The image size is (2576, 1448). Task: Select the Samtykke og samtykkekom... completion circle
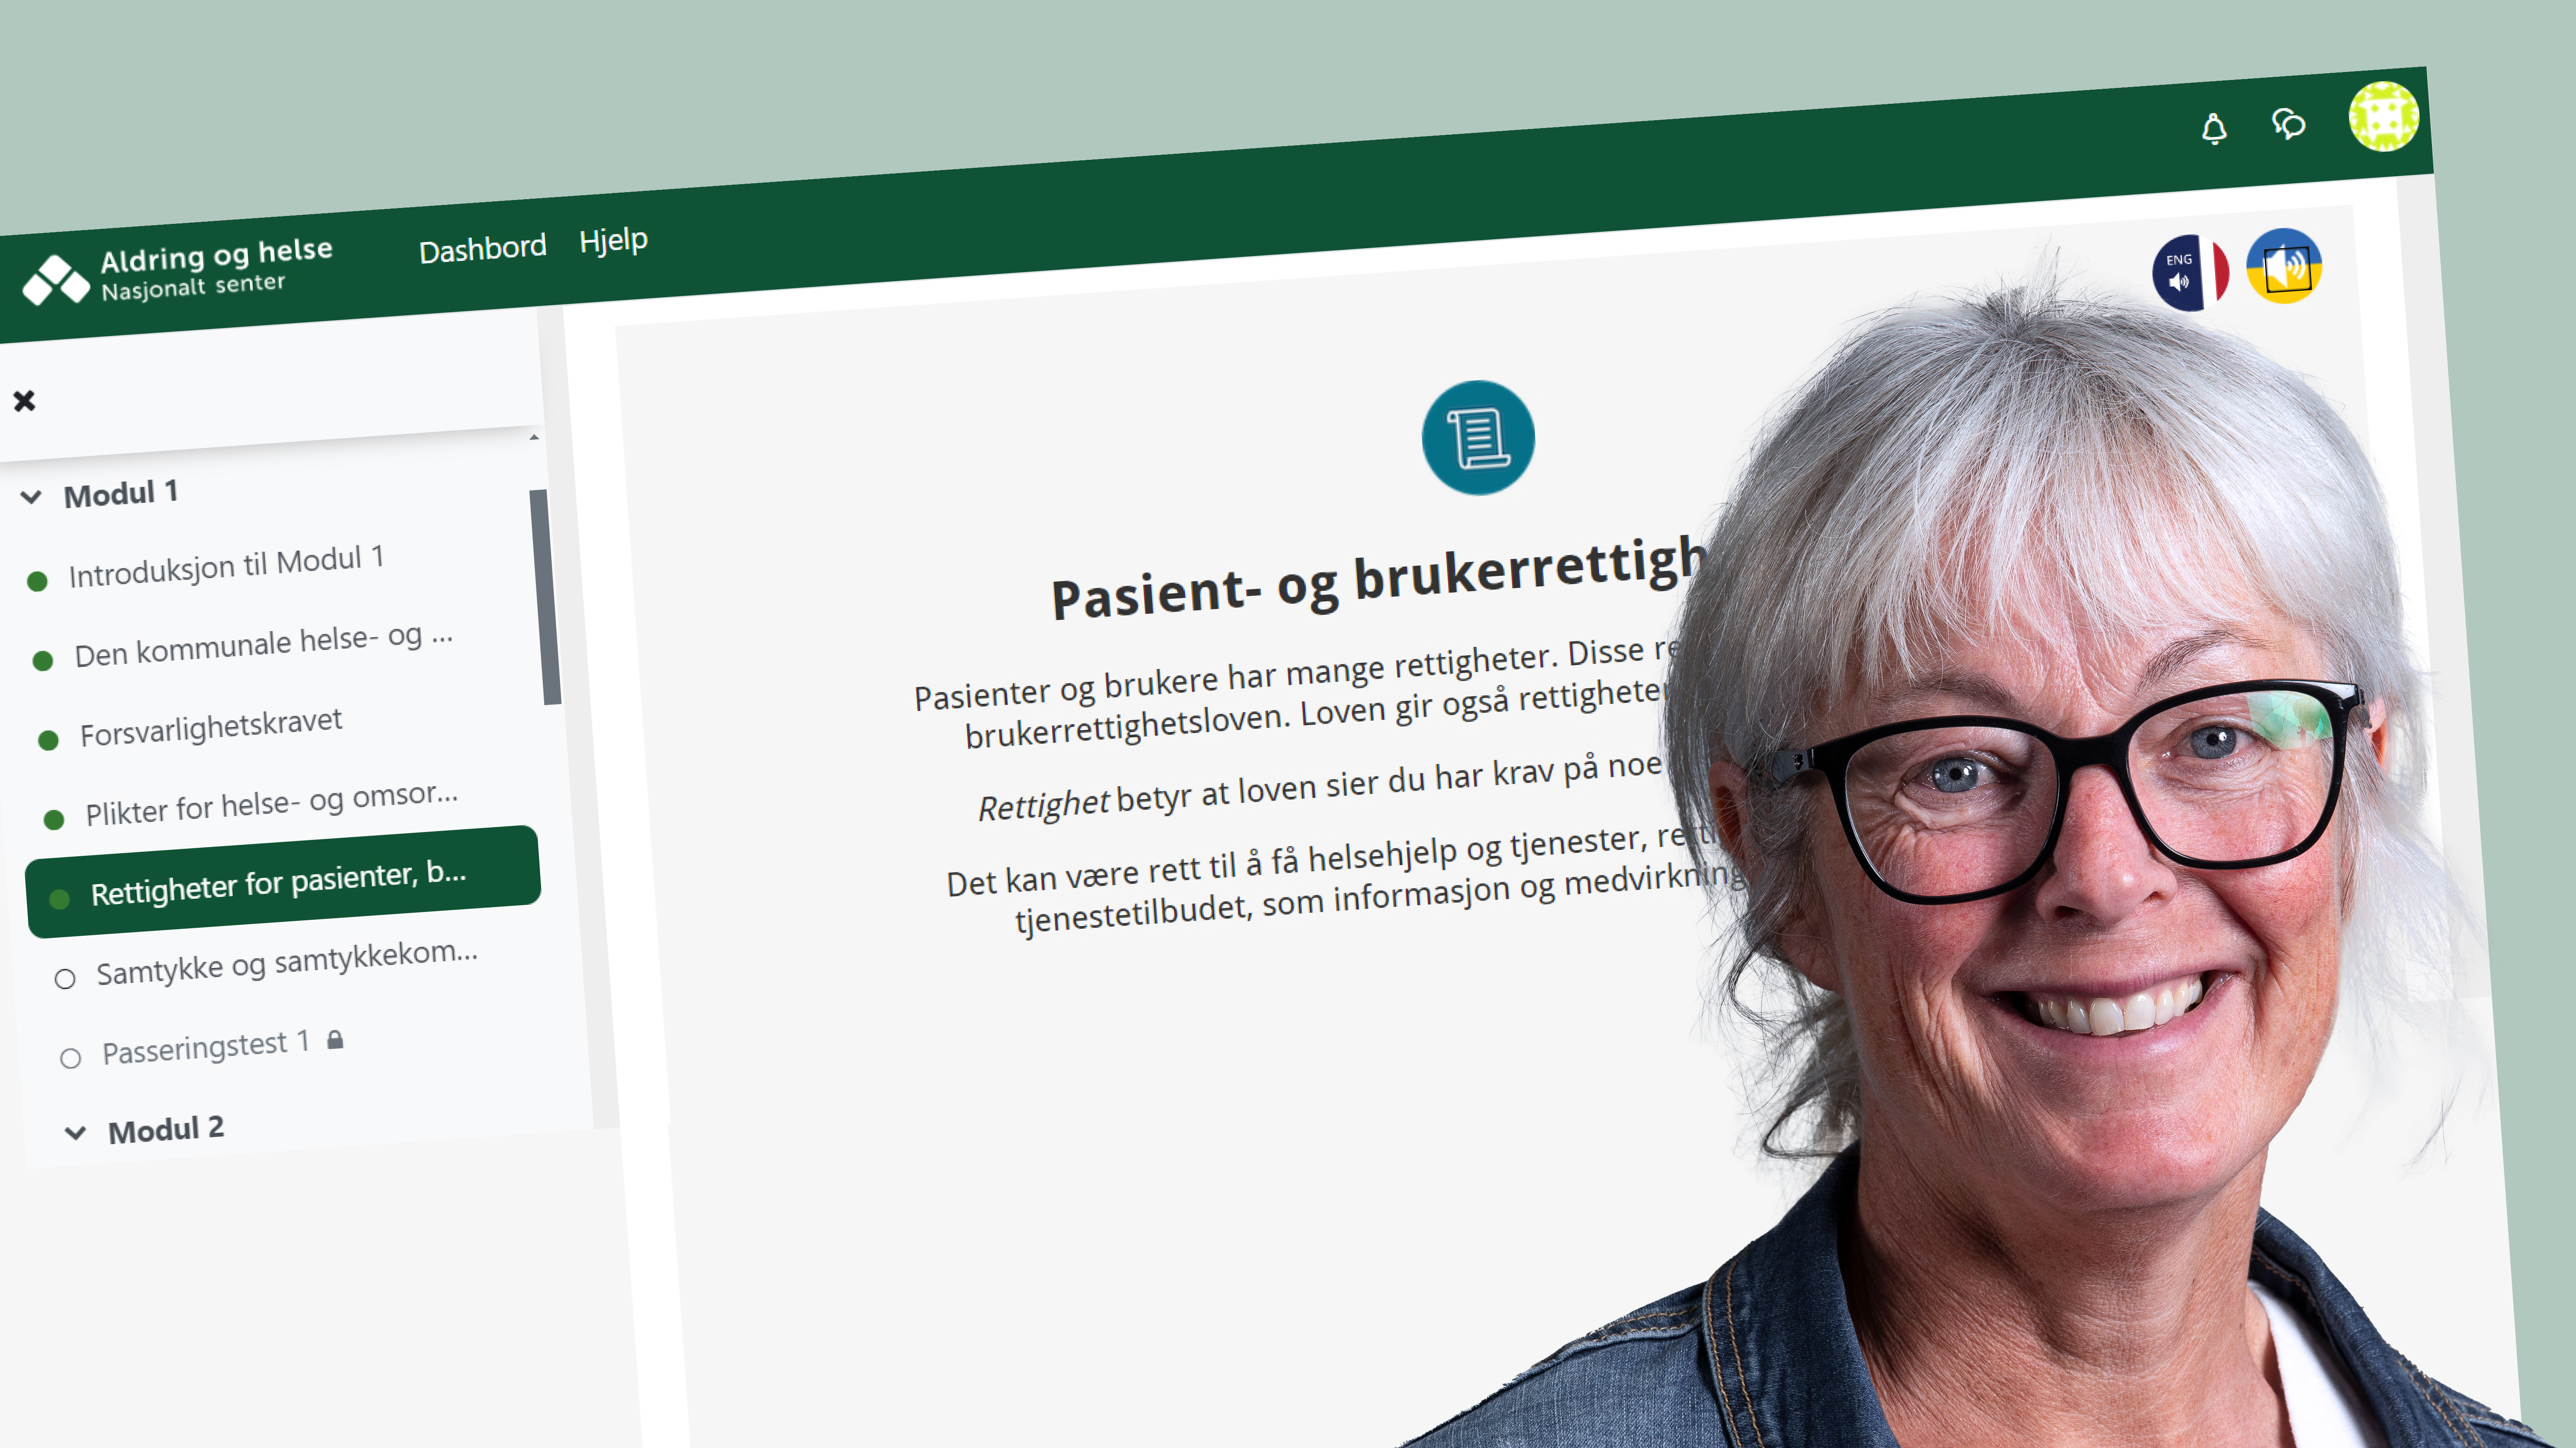click(x=65, y=979)
